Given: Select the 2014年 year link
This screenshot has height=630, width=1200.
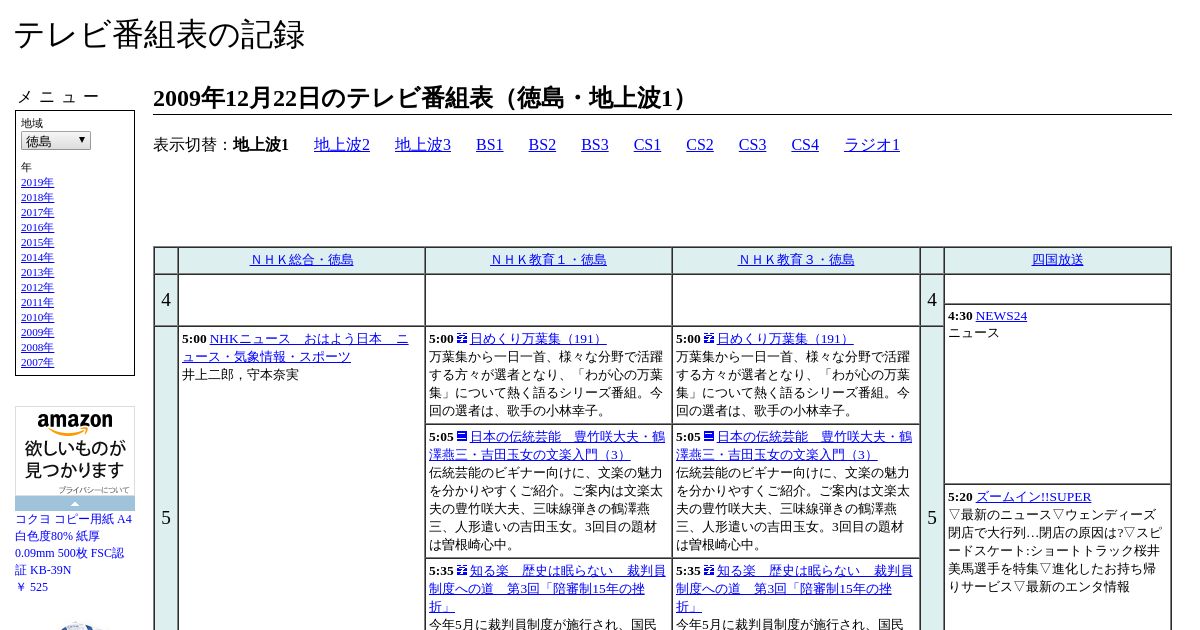Looking at the screenshot, I should tap(37, 257).
